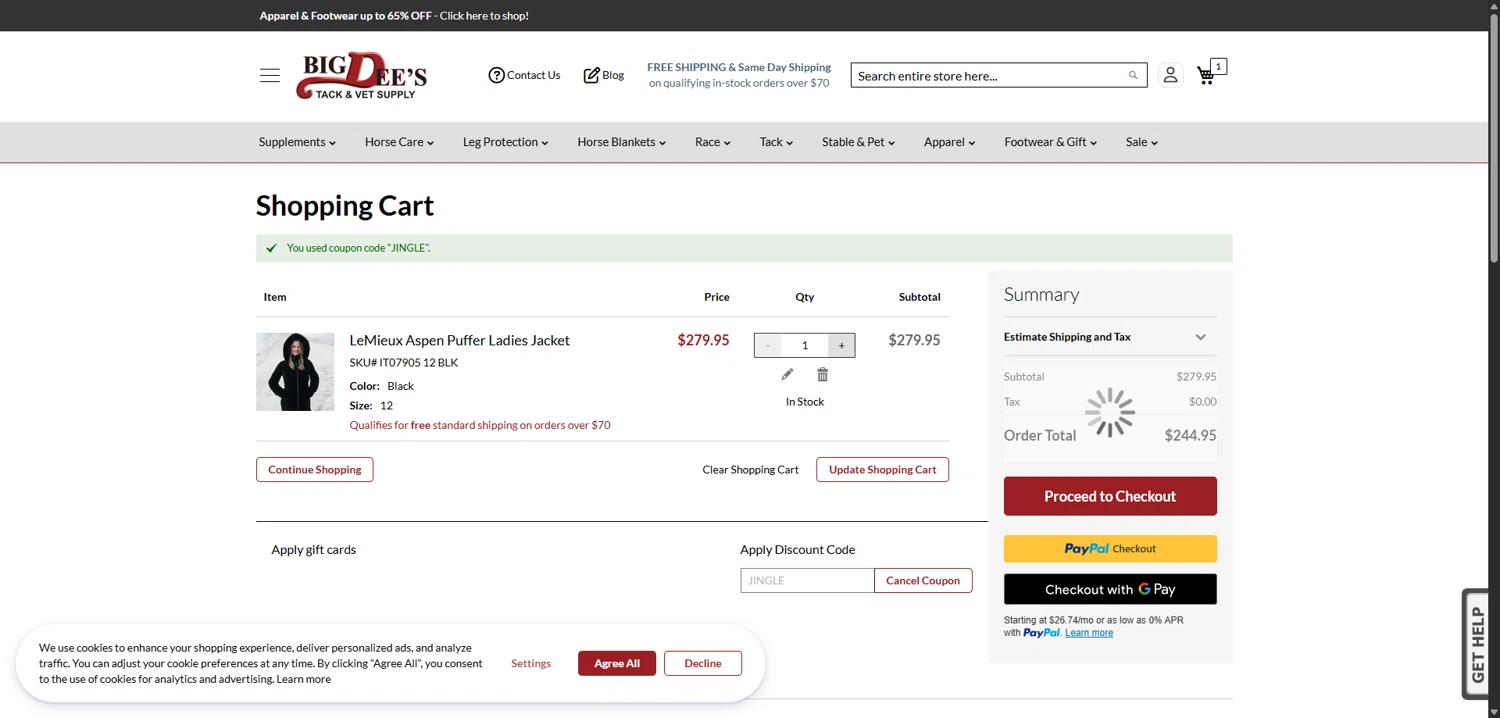Open the hamburger navigation menu

(x=270, y=76)
